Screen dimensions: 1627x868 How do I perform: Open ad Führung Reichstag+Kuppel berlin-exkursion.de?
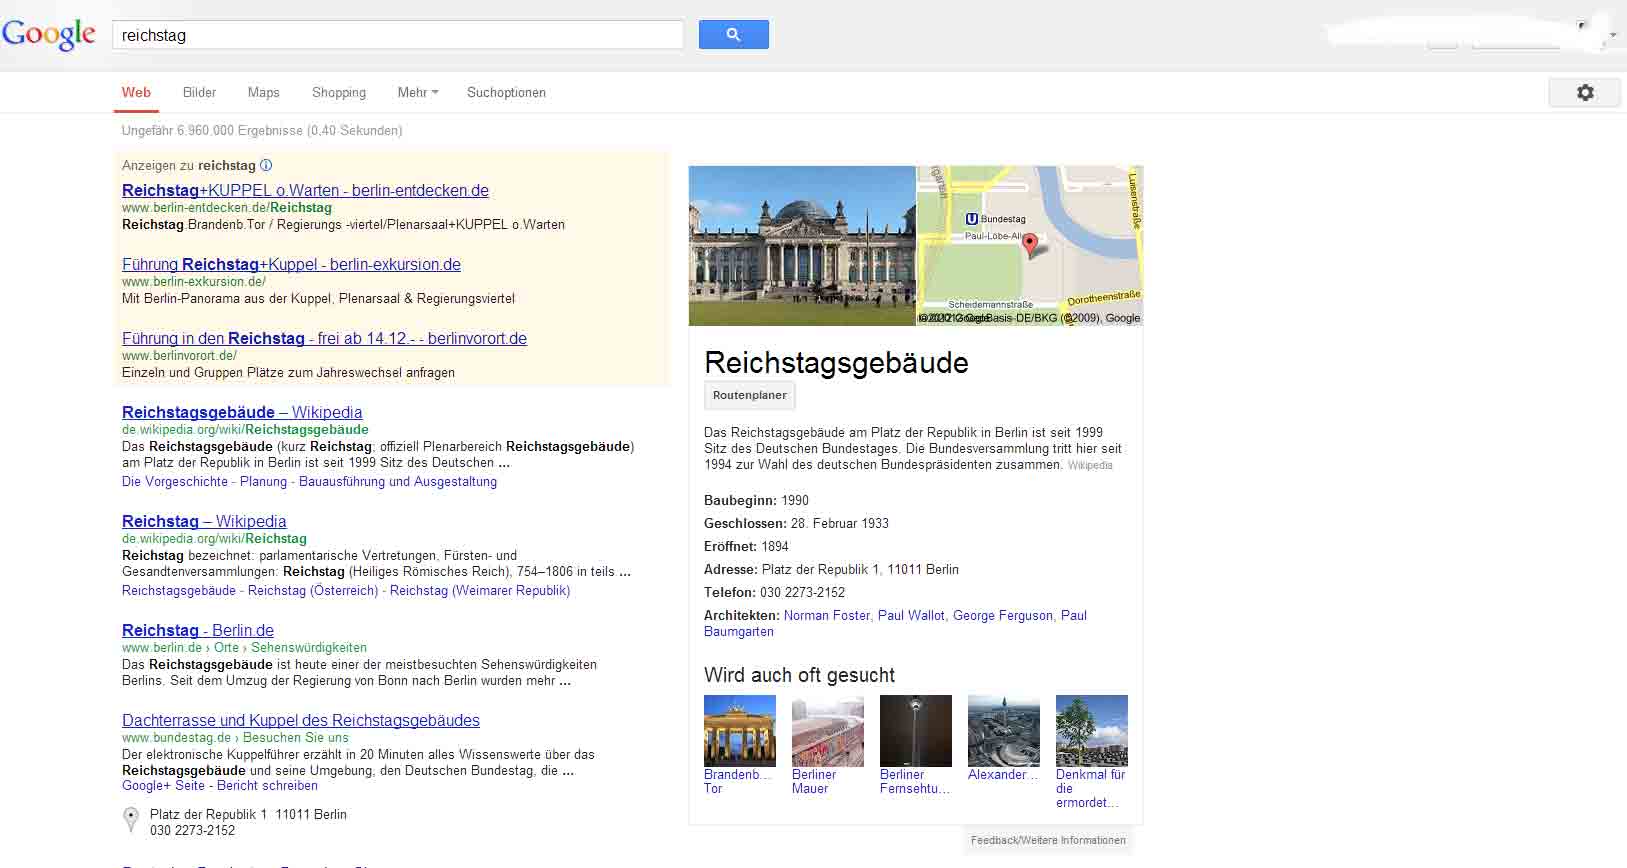(291, 264)
